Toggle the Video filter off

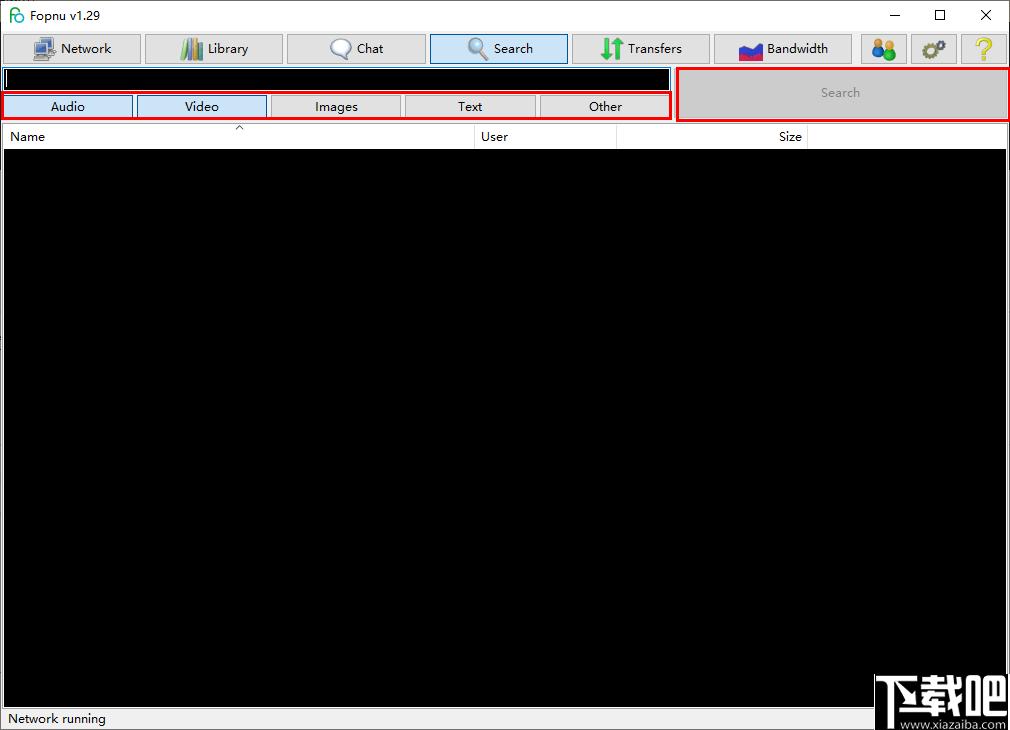click(202, 106)
